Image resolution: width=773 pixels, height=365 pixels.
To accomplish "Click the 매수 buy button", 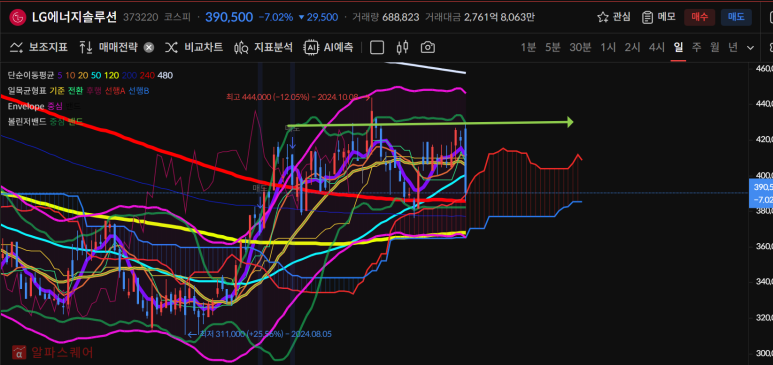I will tap(699, 17).
